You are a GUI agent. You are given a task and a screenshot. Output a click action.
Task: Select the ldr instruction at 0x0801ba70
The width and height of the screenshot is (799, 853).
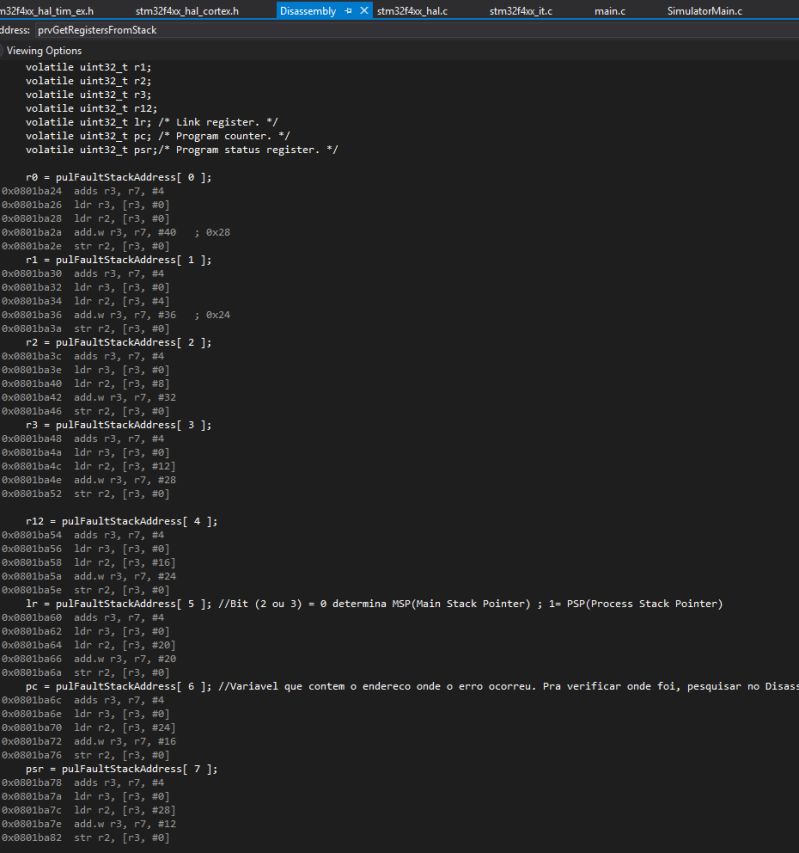pos(89,727)
